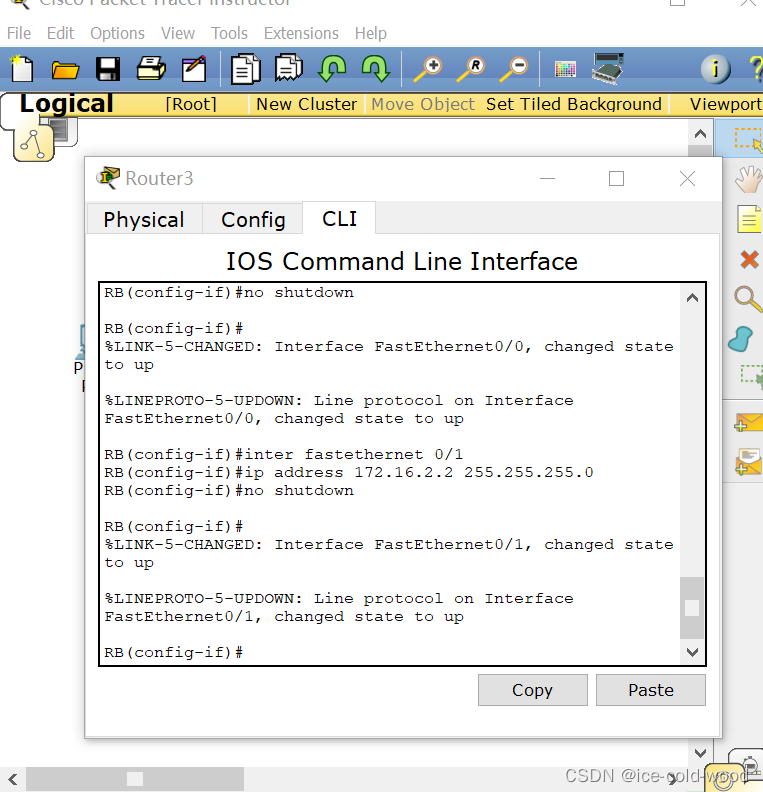Select the Delete tool red X
The height and width of the screenshot is (792, 763).
coord(749,260)
